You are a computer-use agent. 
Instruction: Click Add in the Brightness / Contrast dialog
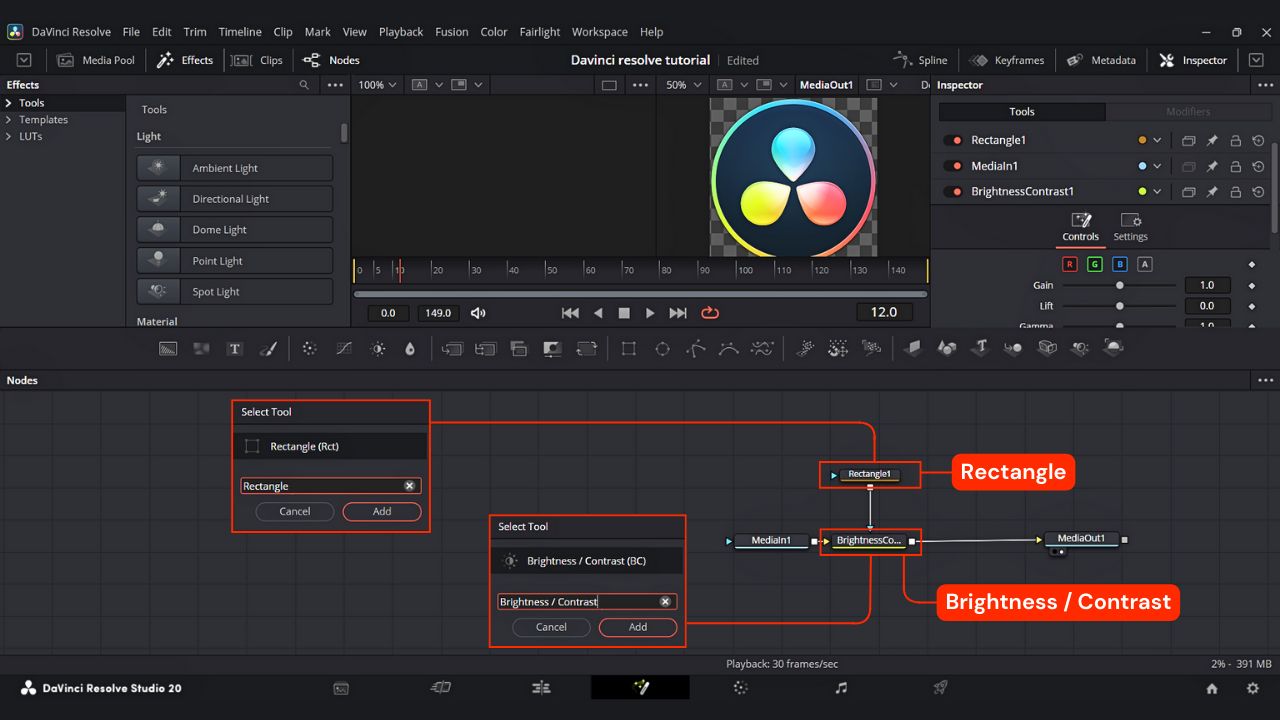(x=638, y=627)
